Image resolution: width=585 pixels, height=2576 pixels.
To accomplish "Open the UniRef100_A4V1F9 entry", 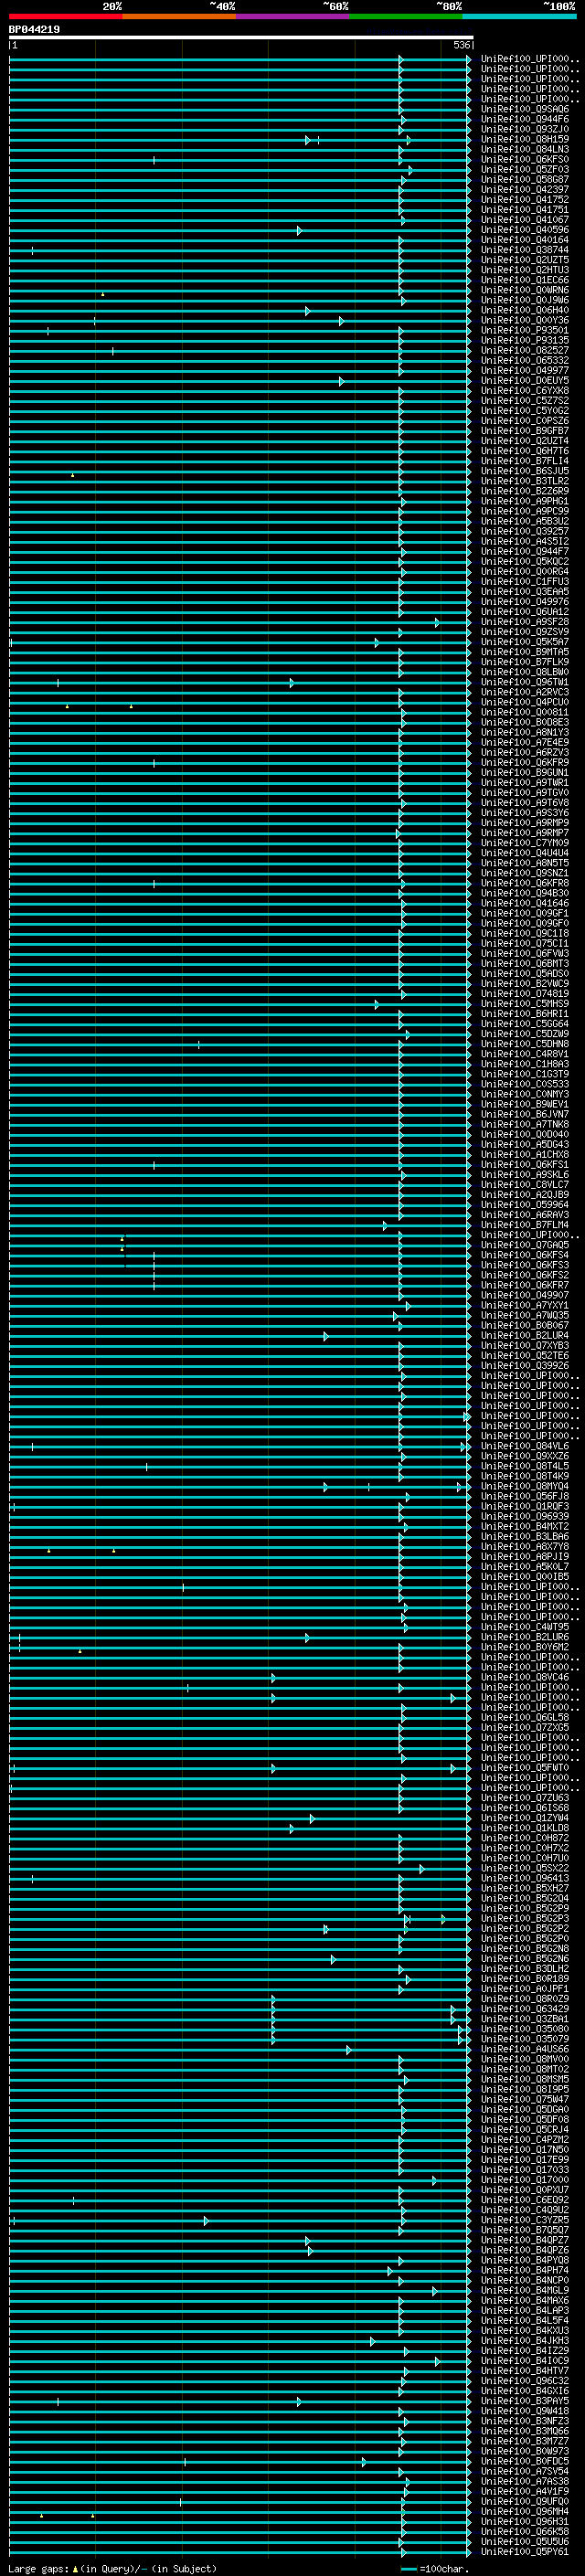I will 525,2491.
